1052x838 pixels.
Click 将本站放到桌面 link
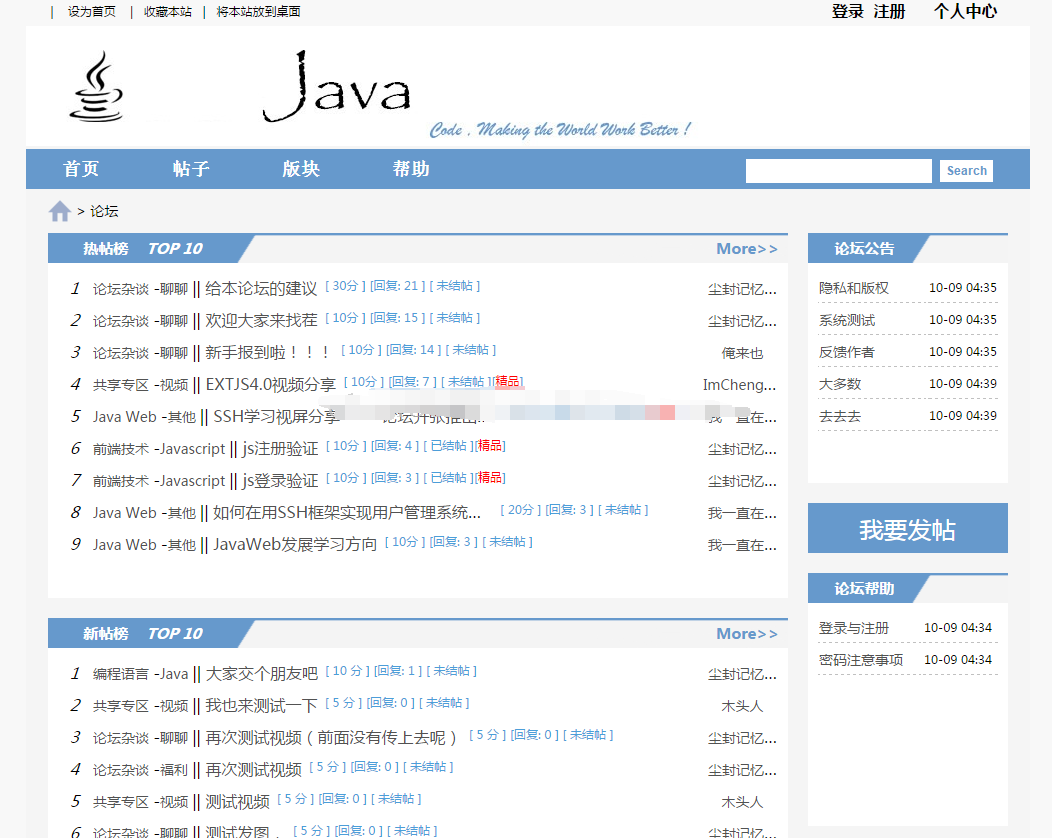pyautogui.click(x=258, y=11)
